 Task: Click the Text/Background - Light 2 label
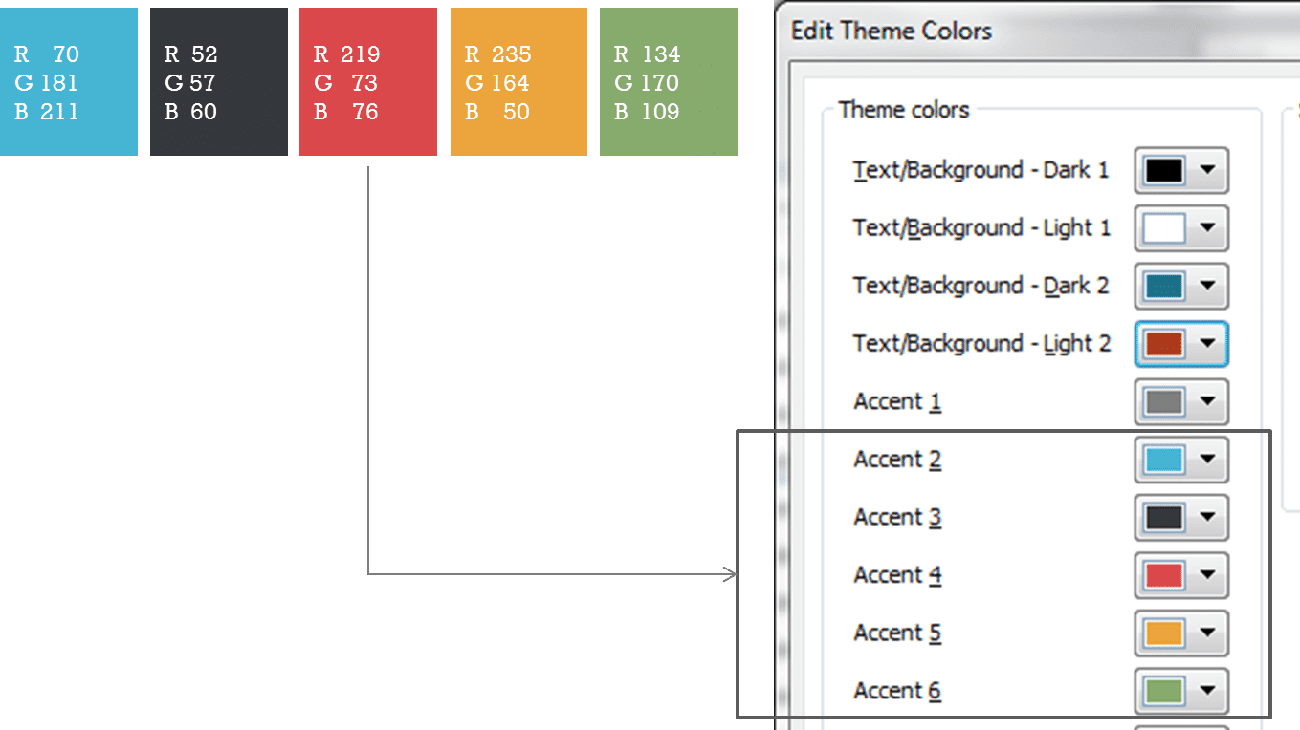pos(981,344)
